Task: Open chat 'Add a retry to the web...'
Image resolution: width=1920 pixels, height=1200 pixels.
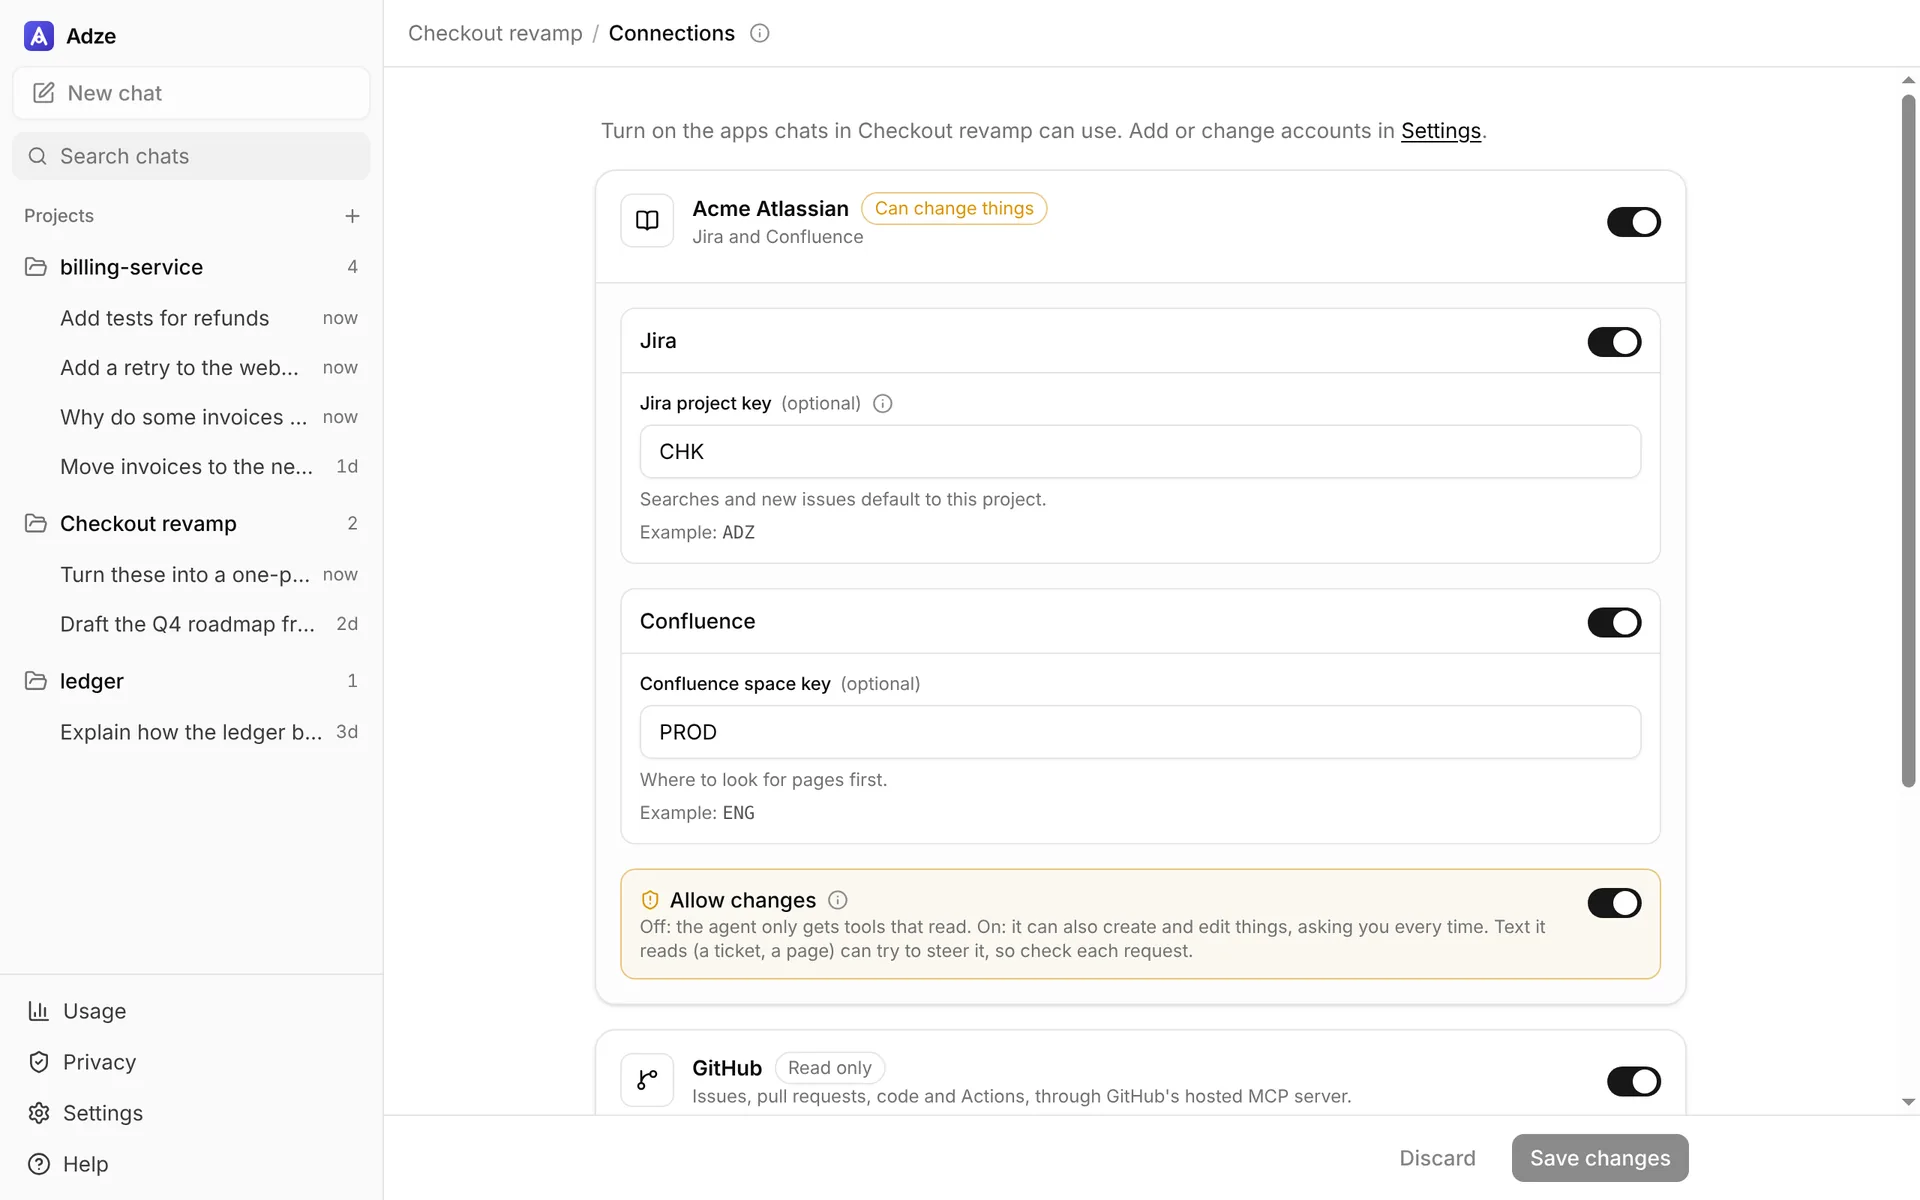Action: 191,368
